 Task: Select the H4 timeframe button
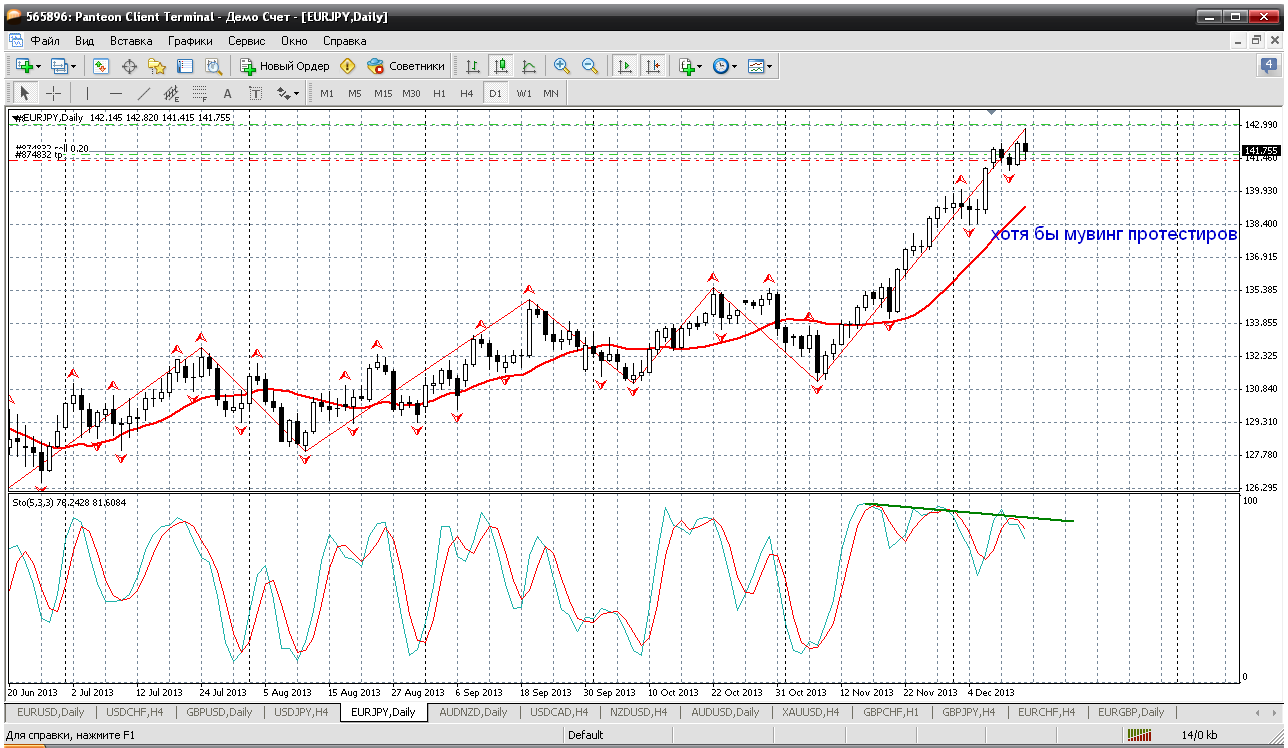point(466,93)
